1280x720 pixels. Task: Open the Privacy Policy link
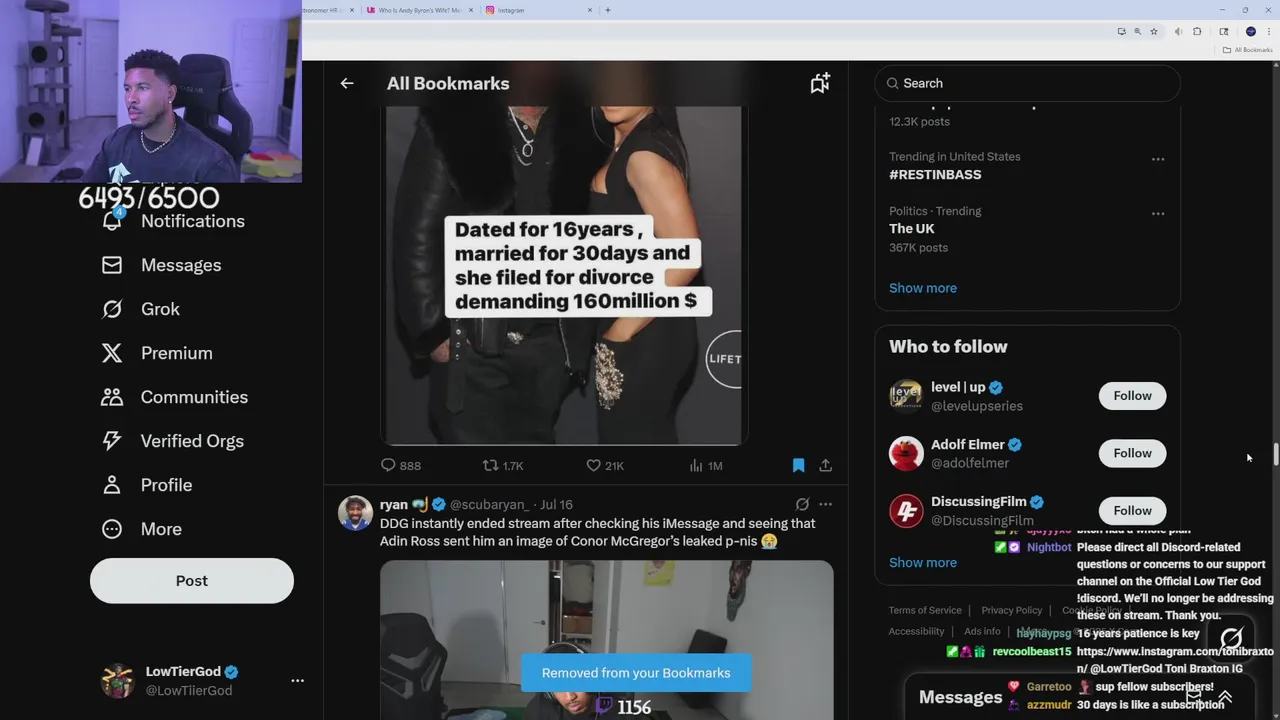click(x=1011, y=610)
